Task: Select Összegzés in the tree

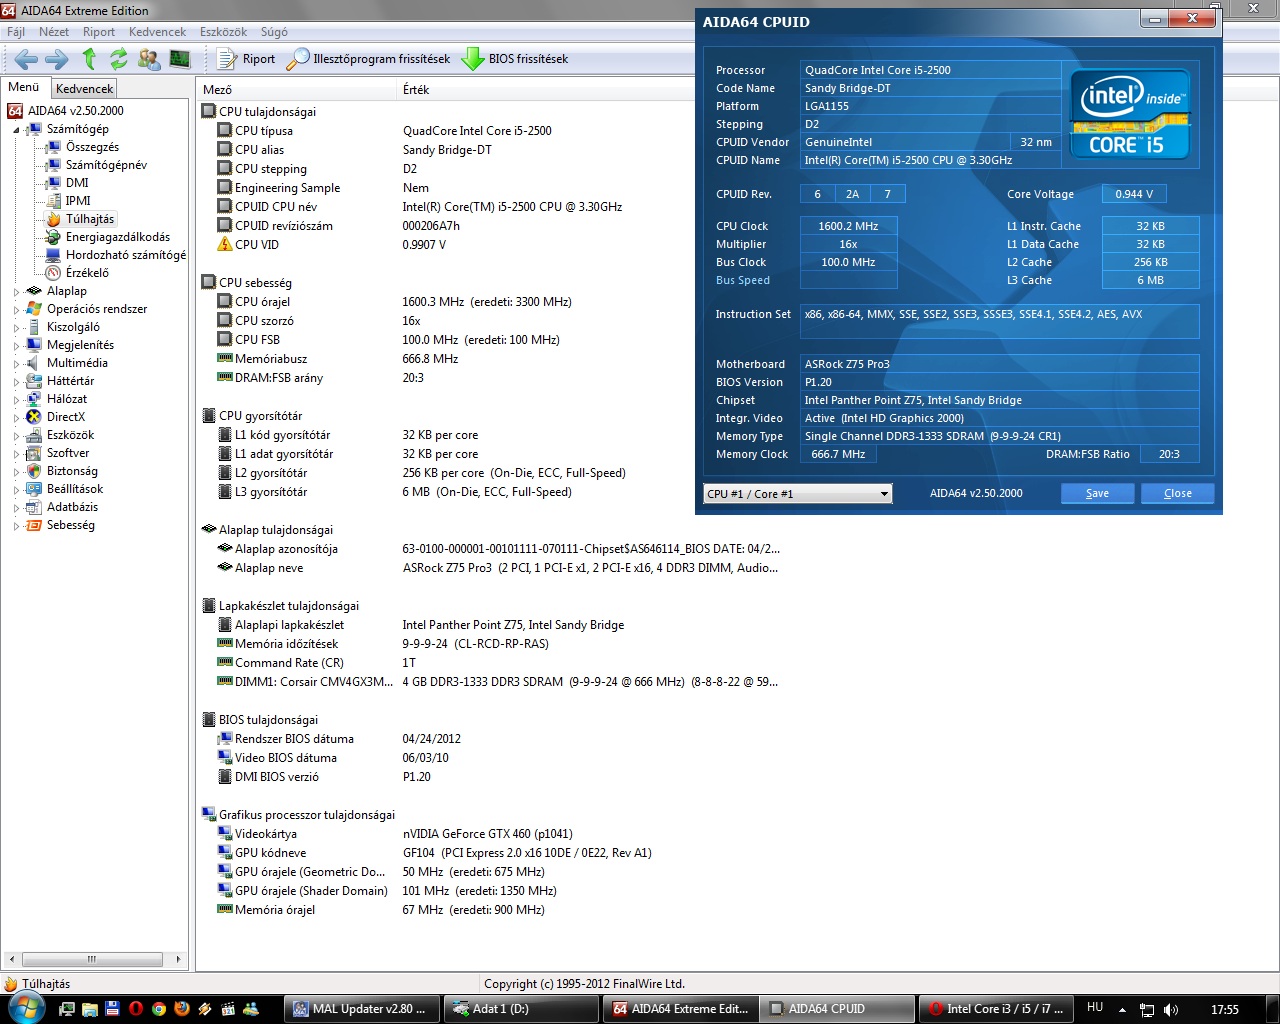Action: coord(92,147)
